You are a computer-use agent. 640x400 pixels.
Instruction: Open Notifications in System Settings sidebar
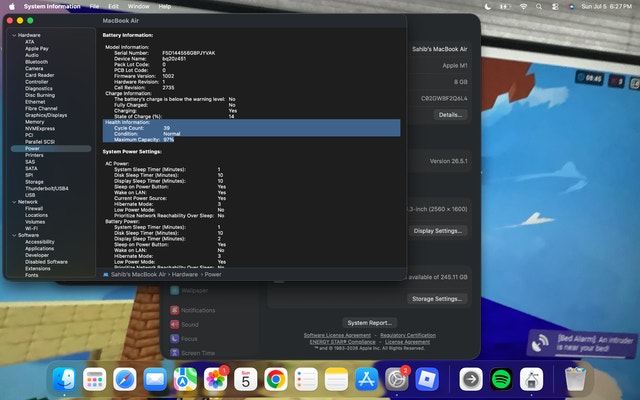click(193, 310)
